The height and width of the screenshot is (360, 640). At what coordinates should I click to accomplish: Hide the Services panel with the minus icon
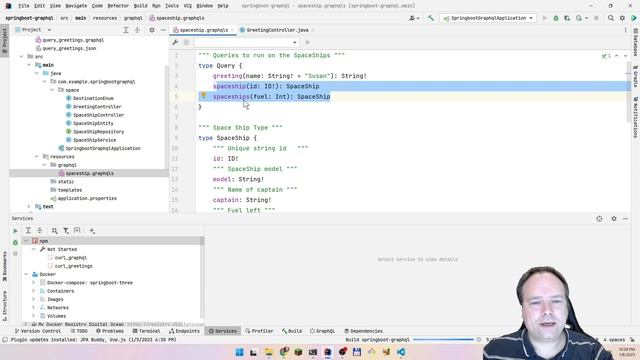(x=625, y=219)
